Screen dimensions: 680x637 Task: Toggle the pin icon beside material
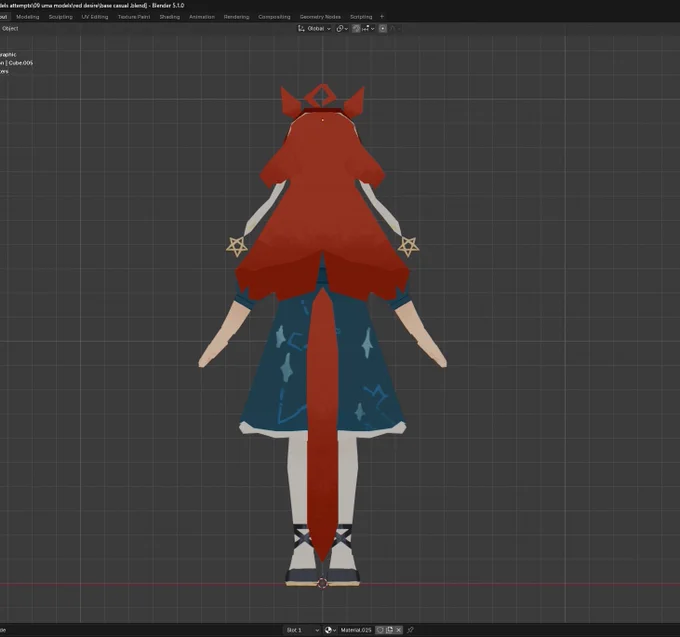coord(410,630)
